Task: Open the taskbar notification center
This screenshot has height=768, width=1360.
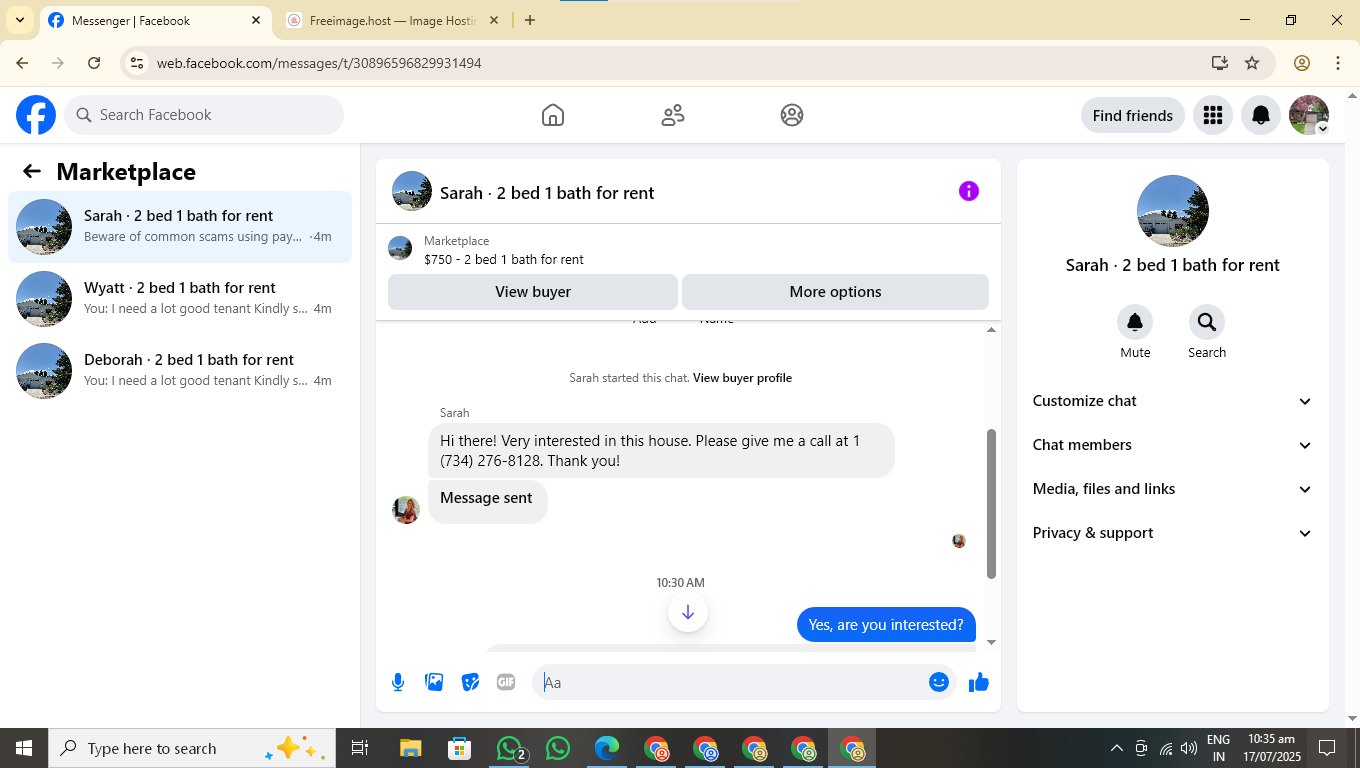Action: click(x=1327, y=748)
